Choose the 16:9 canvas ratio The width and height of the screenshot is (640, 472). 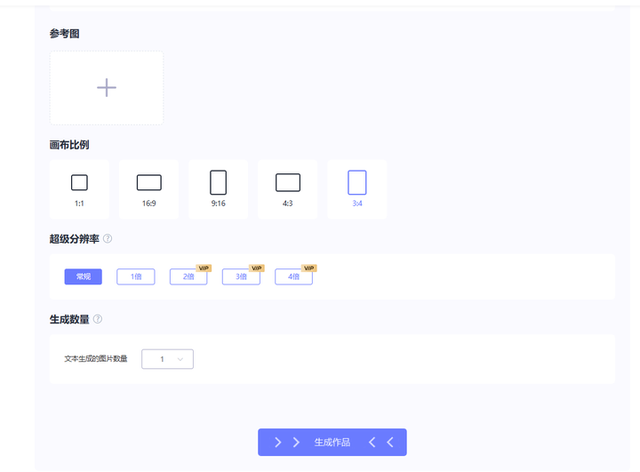149,189
